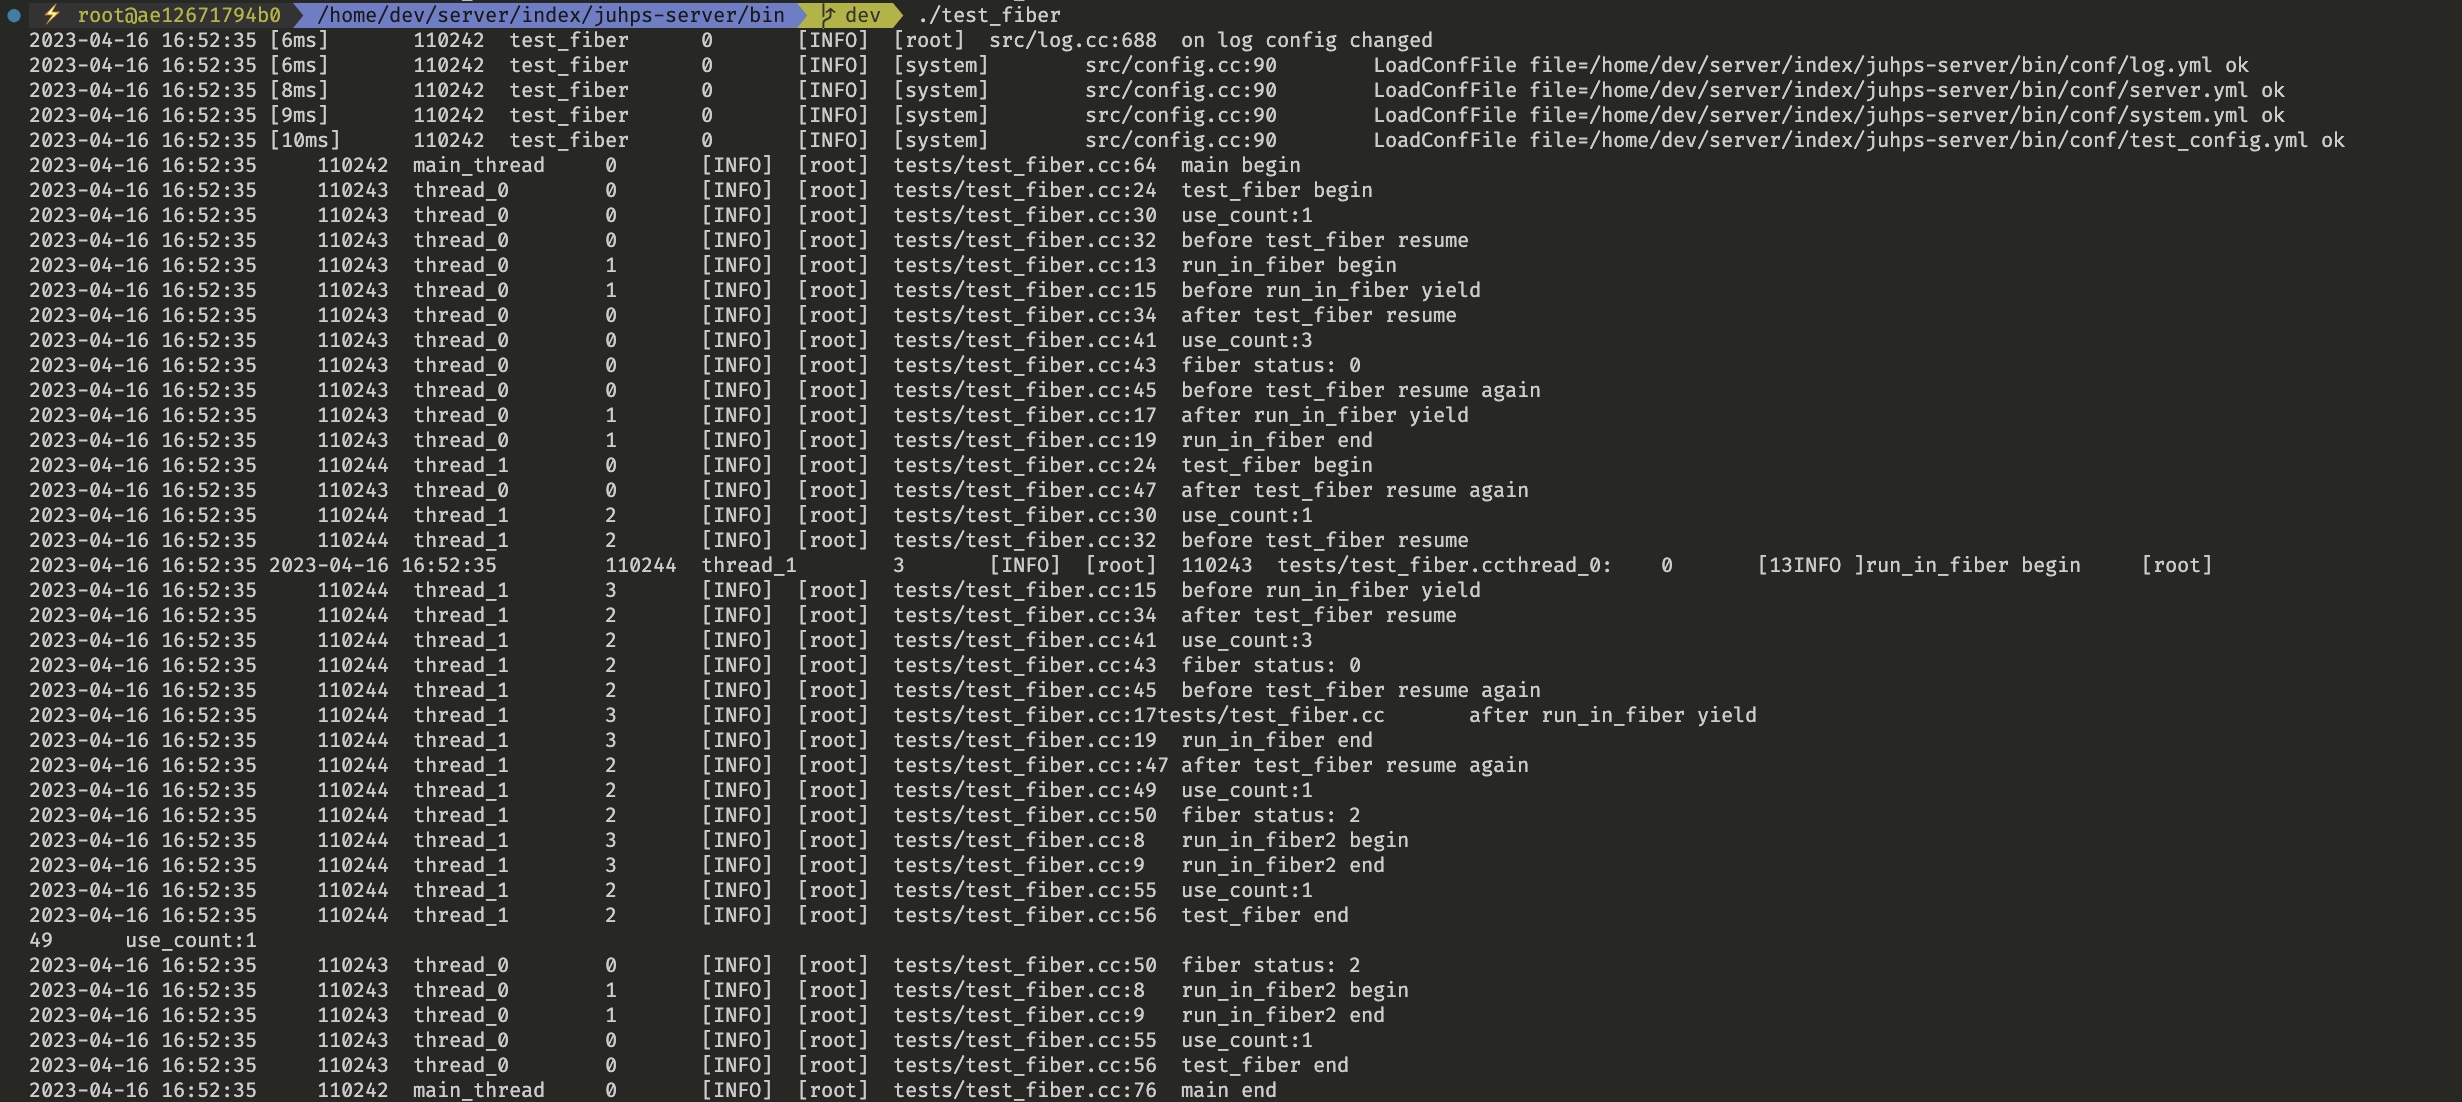Viewport: 2462px width, 1102px height.
Task: Click the lightning bolt icon in the prompt
Action: [x=52, y=14]
